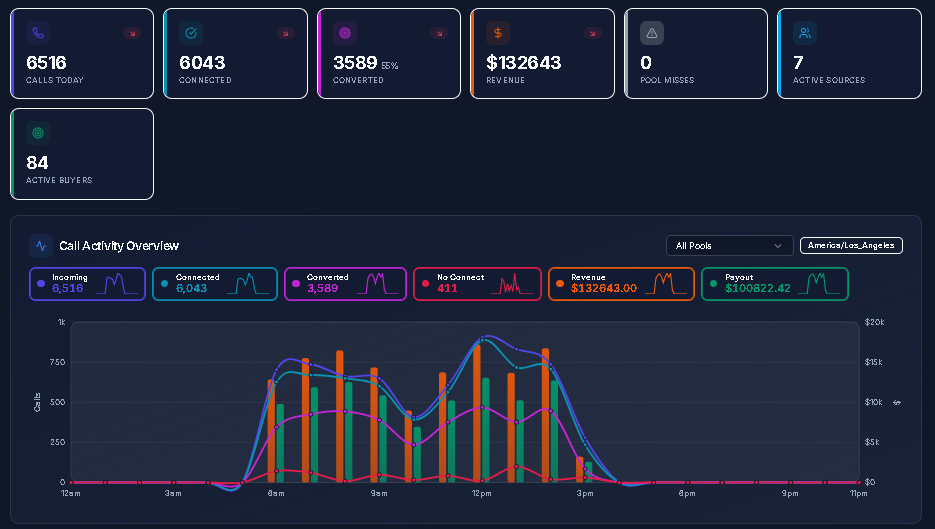Click the link icon beside $10k axis label
This screenshot has width=935, height=529.
pyautogui.click(x=896, y=403)
